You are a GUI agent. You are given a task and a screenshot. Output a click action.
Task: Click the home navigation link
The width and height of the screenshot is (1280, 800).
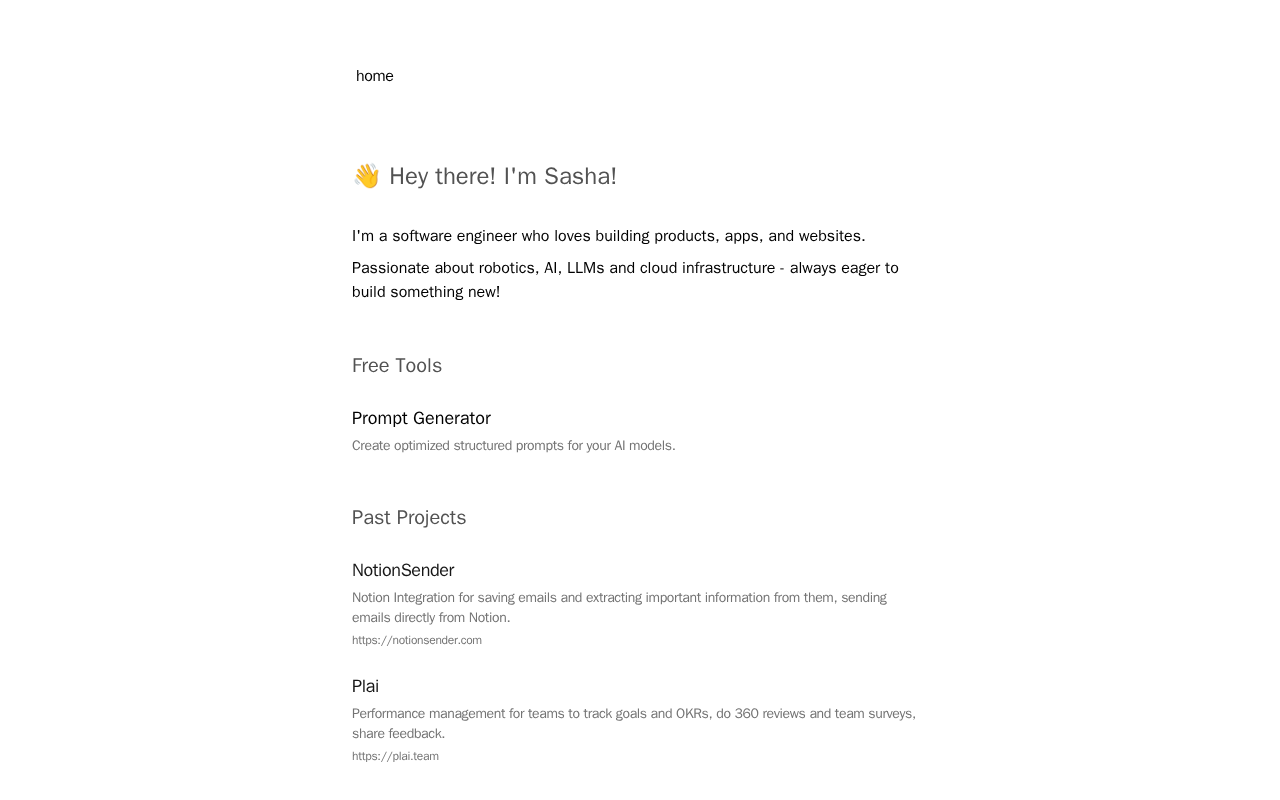pyautogui.click(x=375, y=76)
